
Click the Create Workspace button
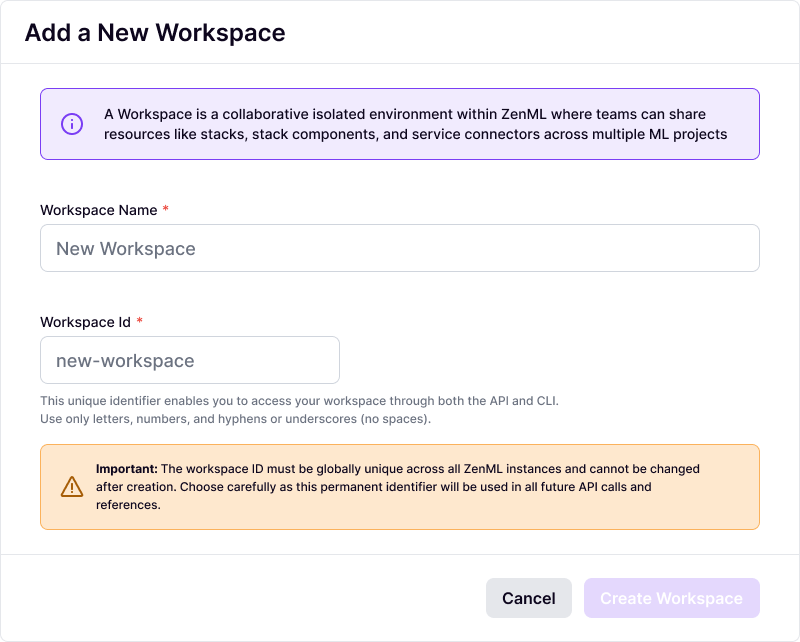click(x=671, y=598)
